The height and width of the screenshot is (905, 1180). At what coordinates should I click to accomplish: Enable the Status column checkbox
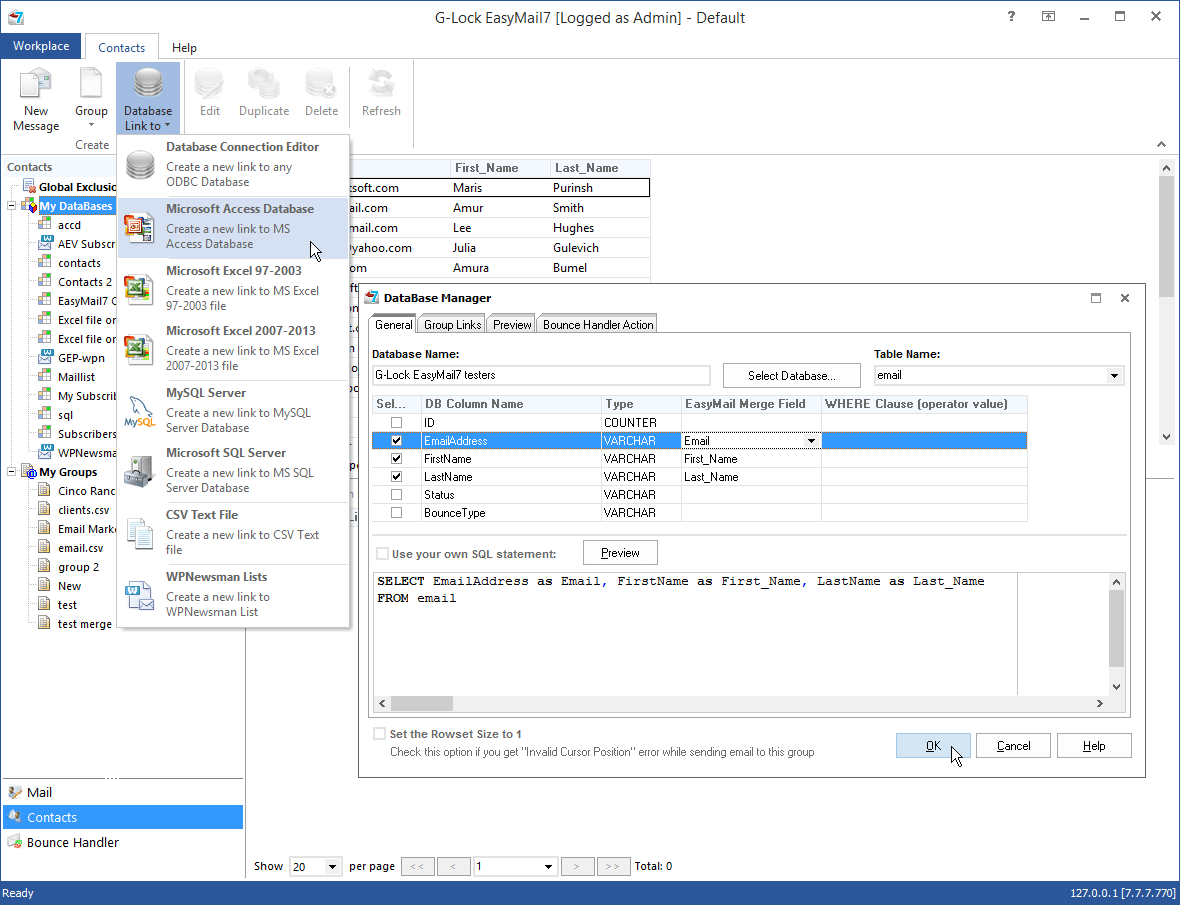tap(396, 494)
